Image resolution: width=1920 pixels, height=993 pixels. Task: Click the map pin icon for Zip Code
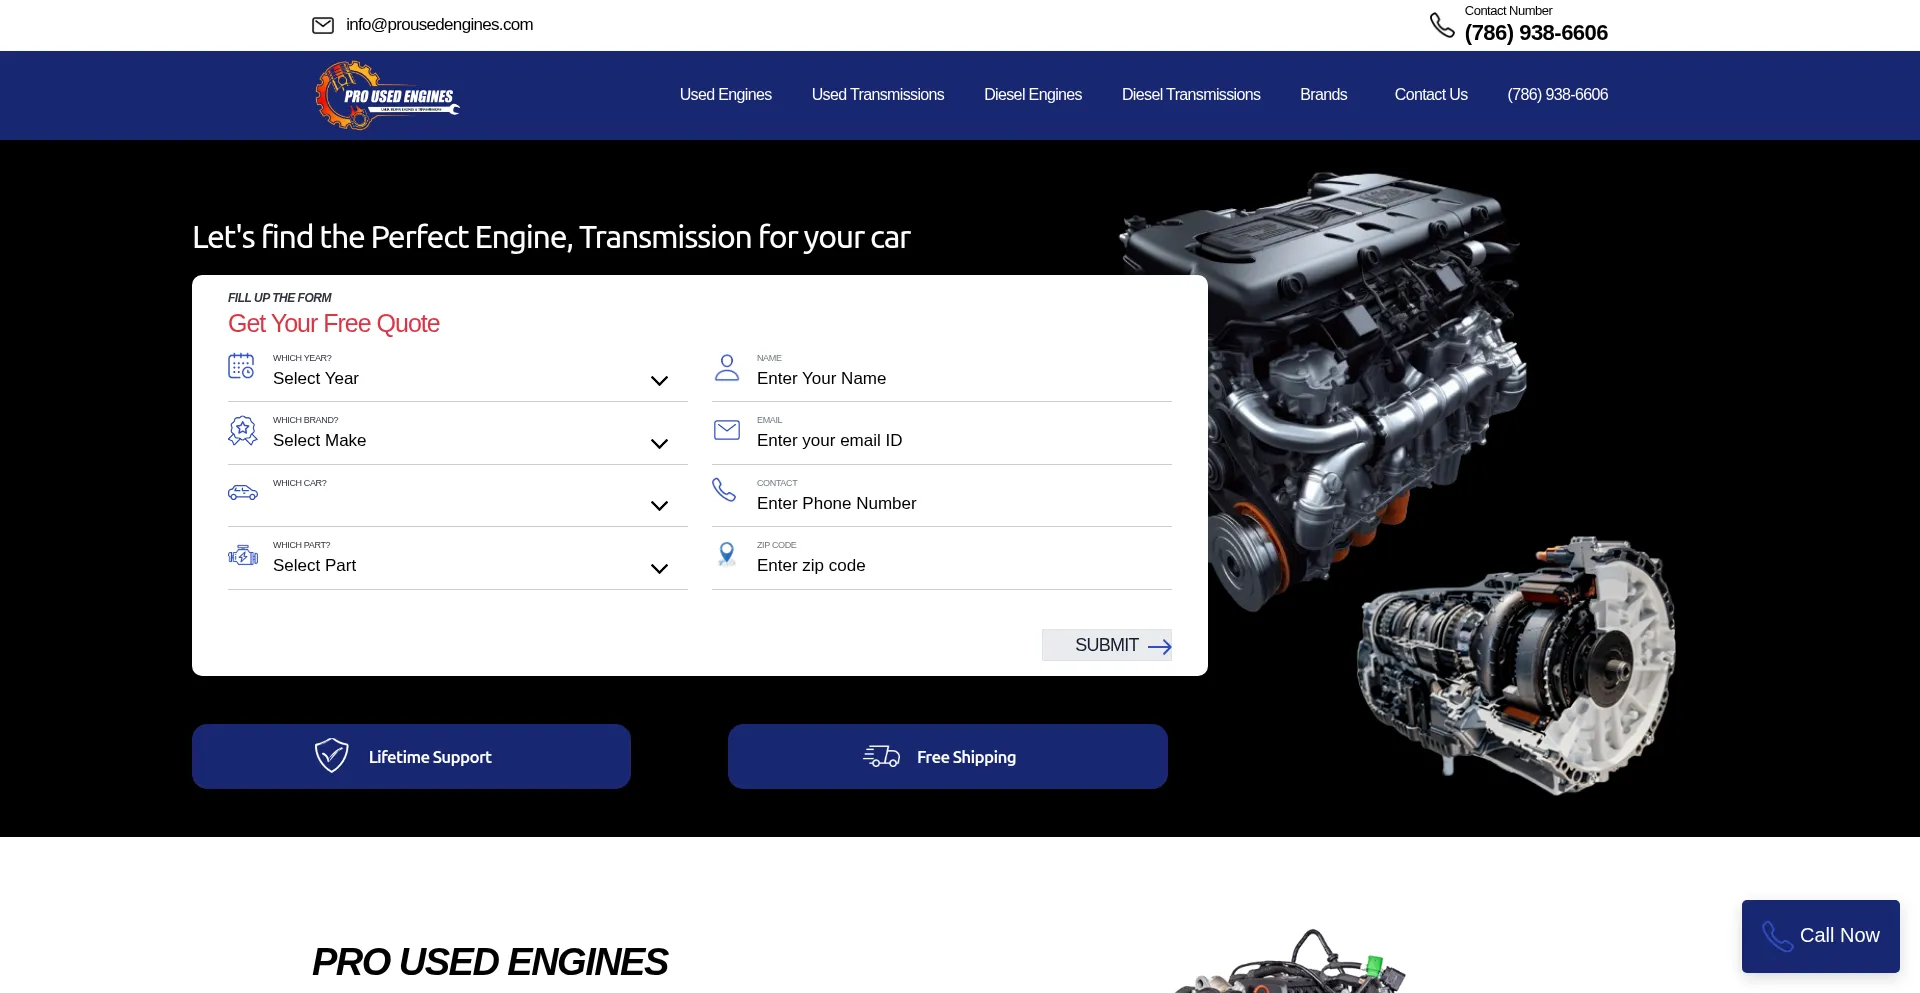[727, 554]
